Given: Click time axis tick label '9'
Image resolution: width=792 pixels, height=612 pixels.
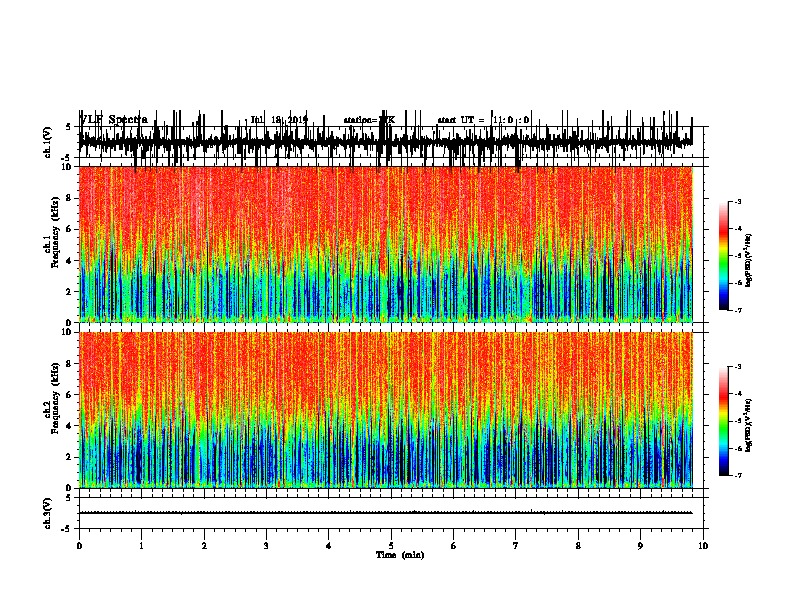Looking at the screenshot, I should tap(640, 546).
